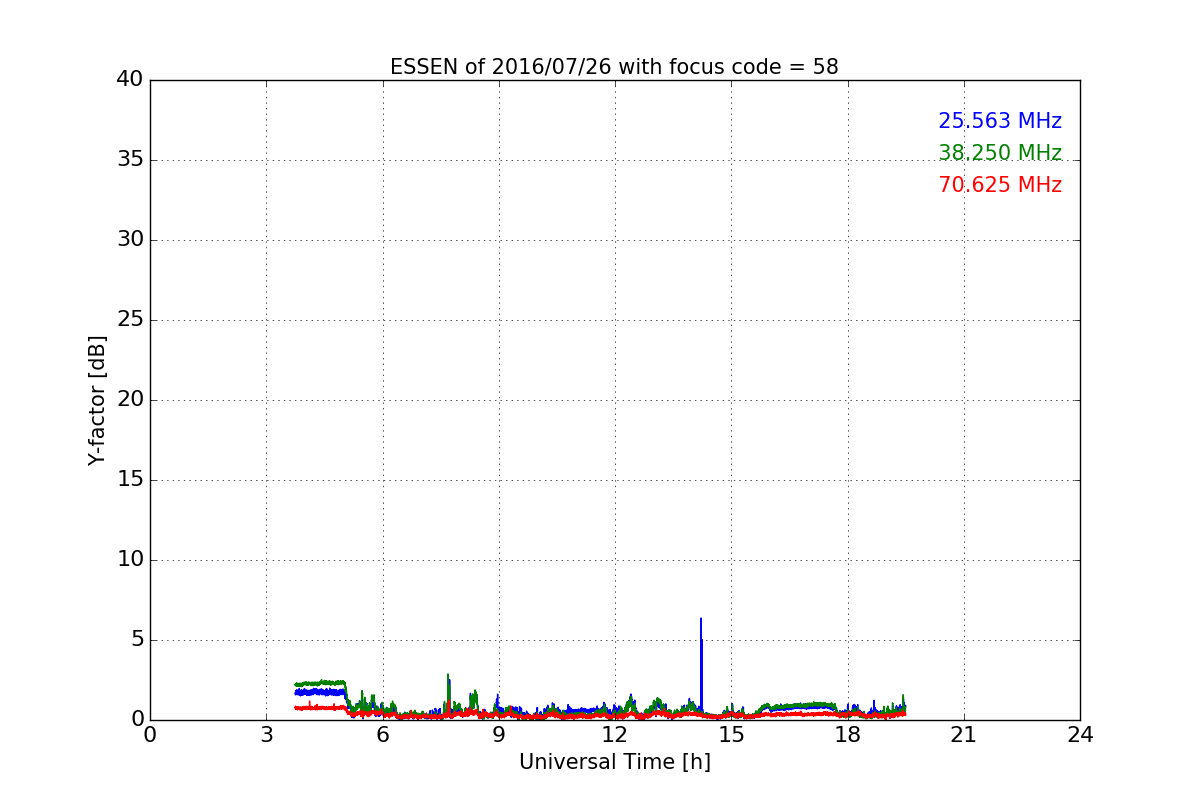Viewport: 1200px width, 800px height.
Task: Click the y-axis tick label '35'
Action: click(130, 160)
